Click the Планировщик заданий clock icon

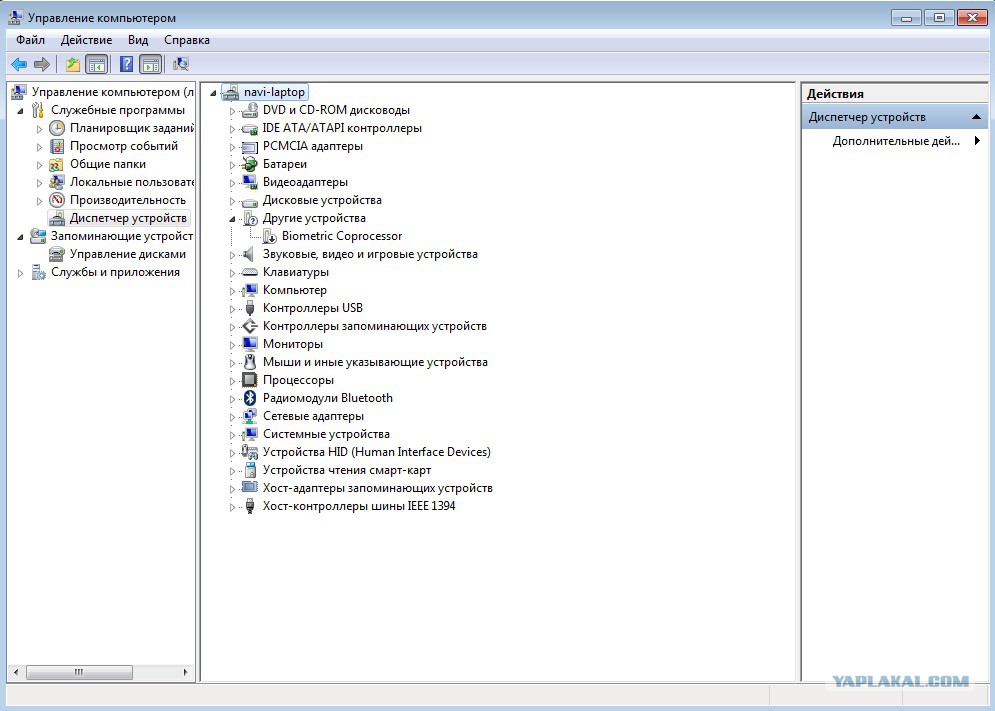coord(57,128)
